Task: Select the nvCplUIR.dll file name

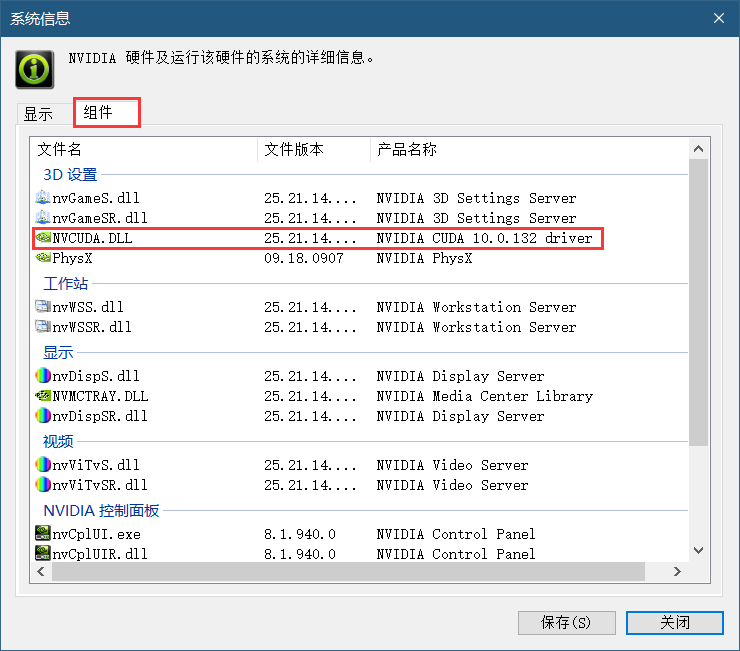Action: 100,554
